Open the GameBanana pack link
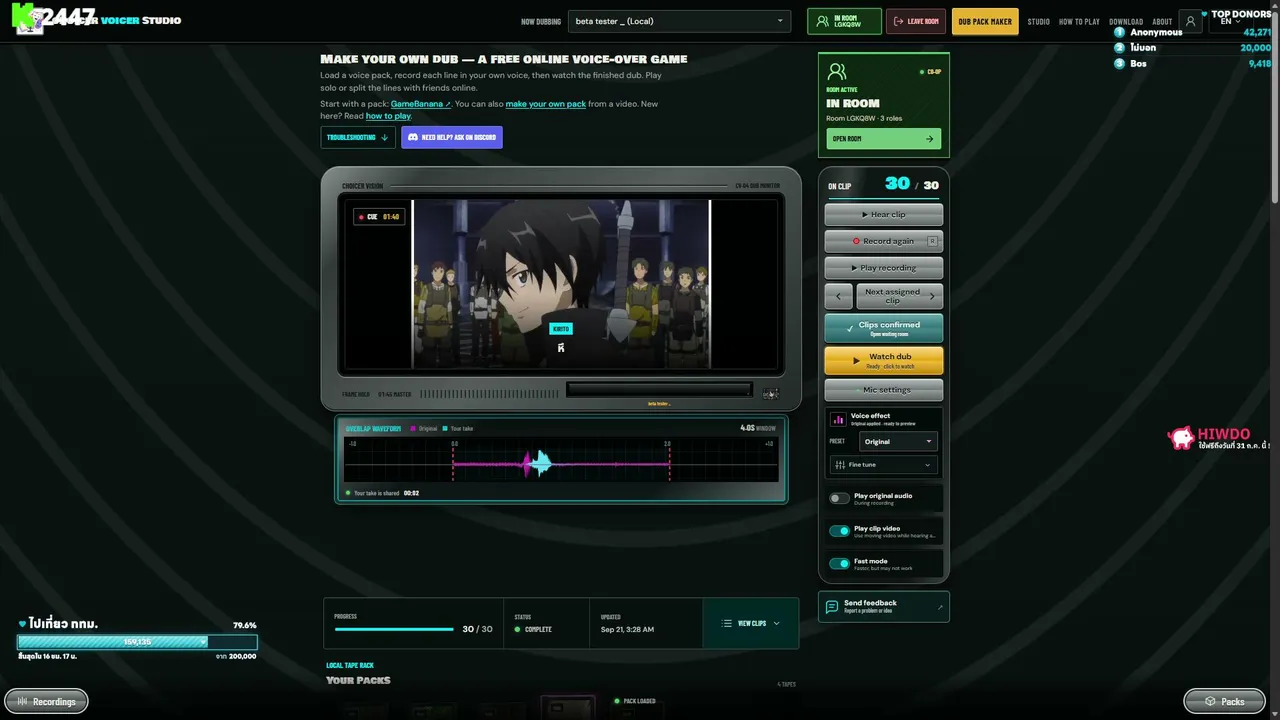The image size is (1280, 720). point(421,104)
